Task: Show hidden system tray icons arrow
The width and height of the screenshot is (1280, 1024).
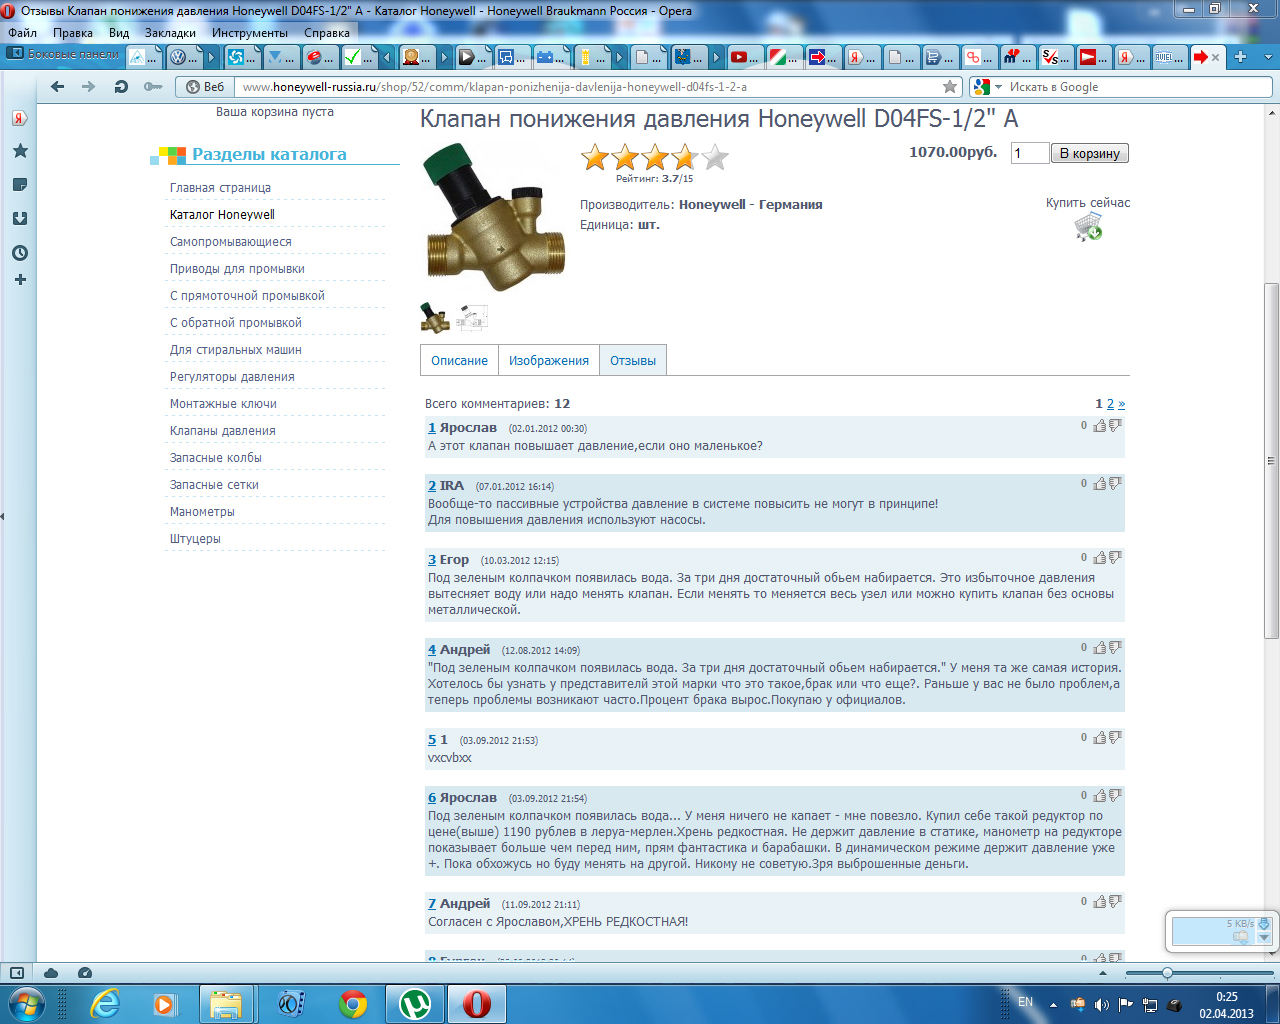Action: pyautogui.click(x=1053, y=1005)
